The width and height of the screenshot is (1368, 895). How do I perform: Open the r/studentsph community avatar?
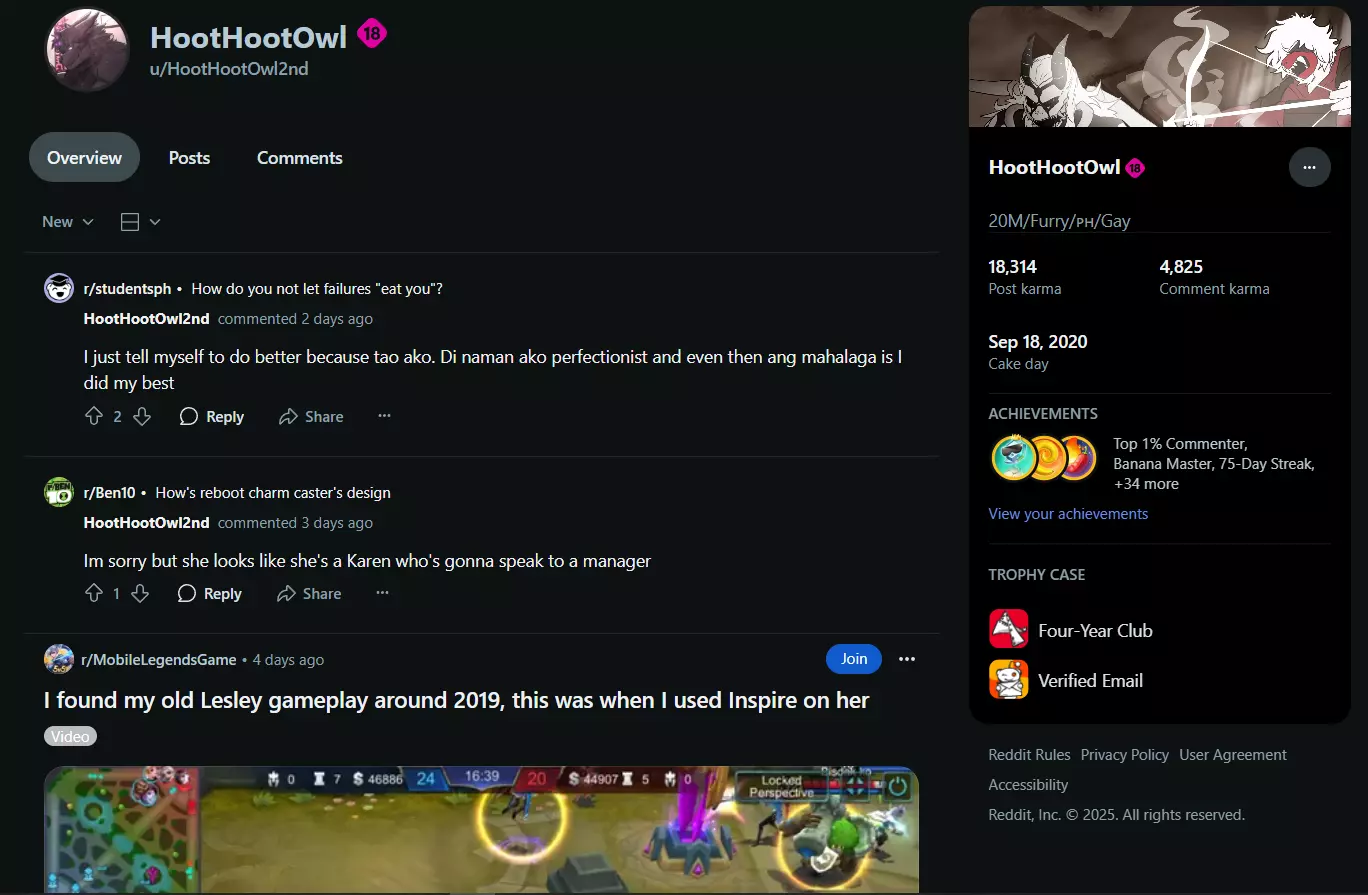[x=59, y=288]
